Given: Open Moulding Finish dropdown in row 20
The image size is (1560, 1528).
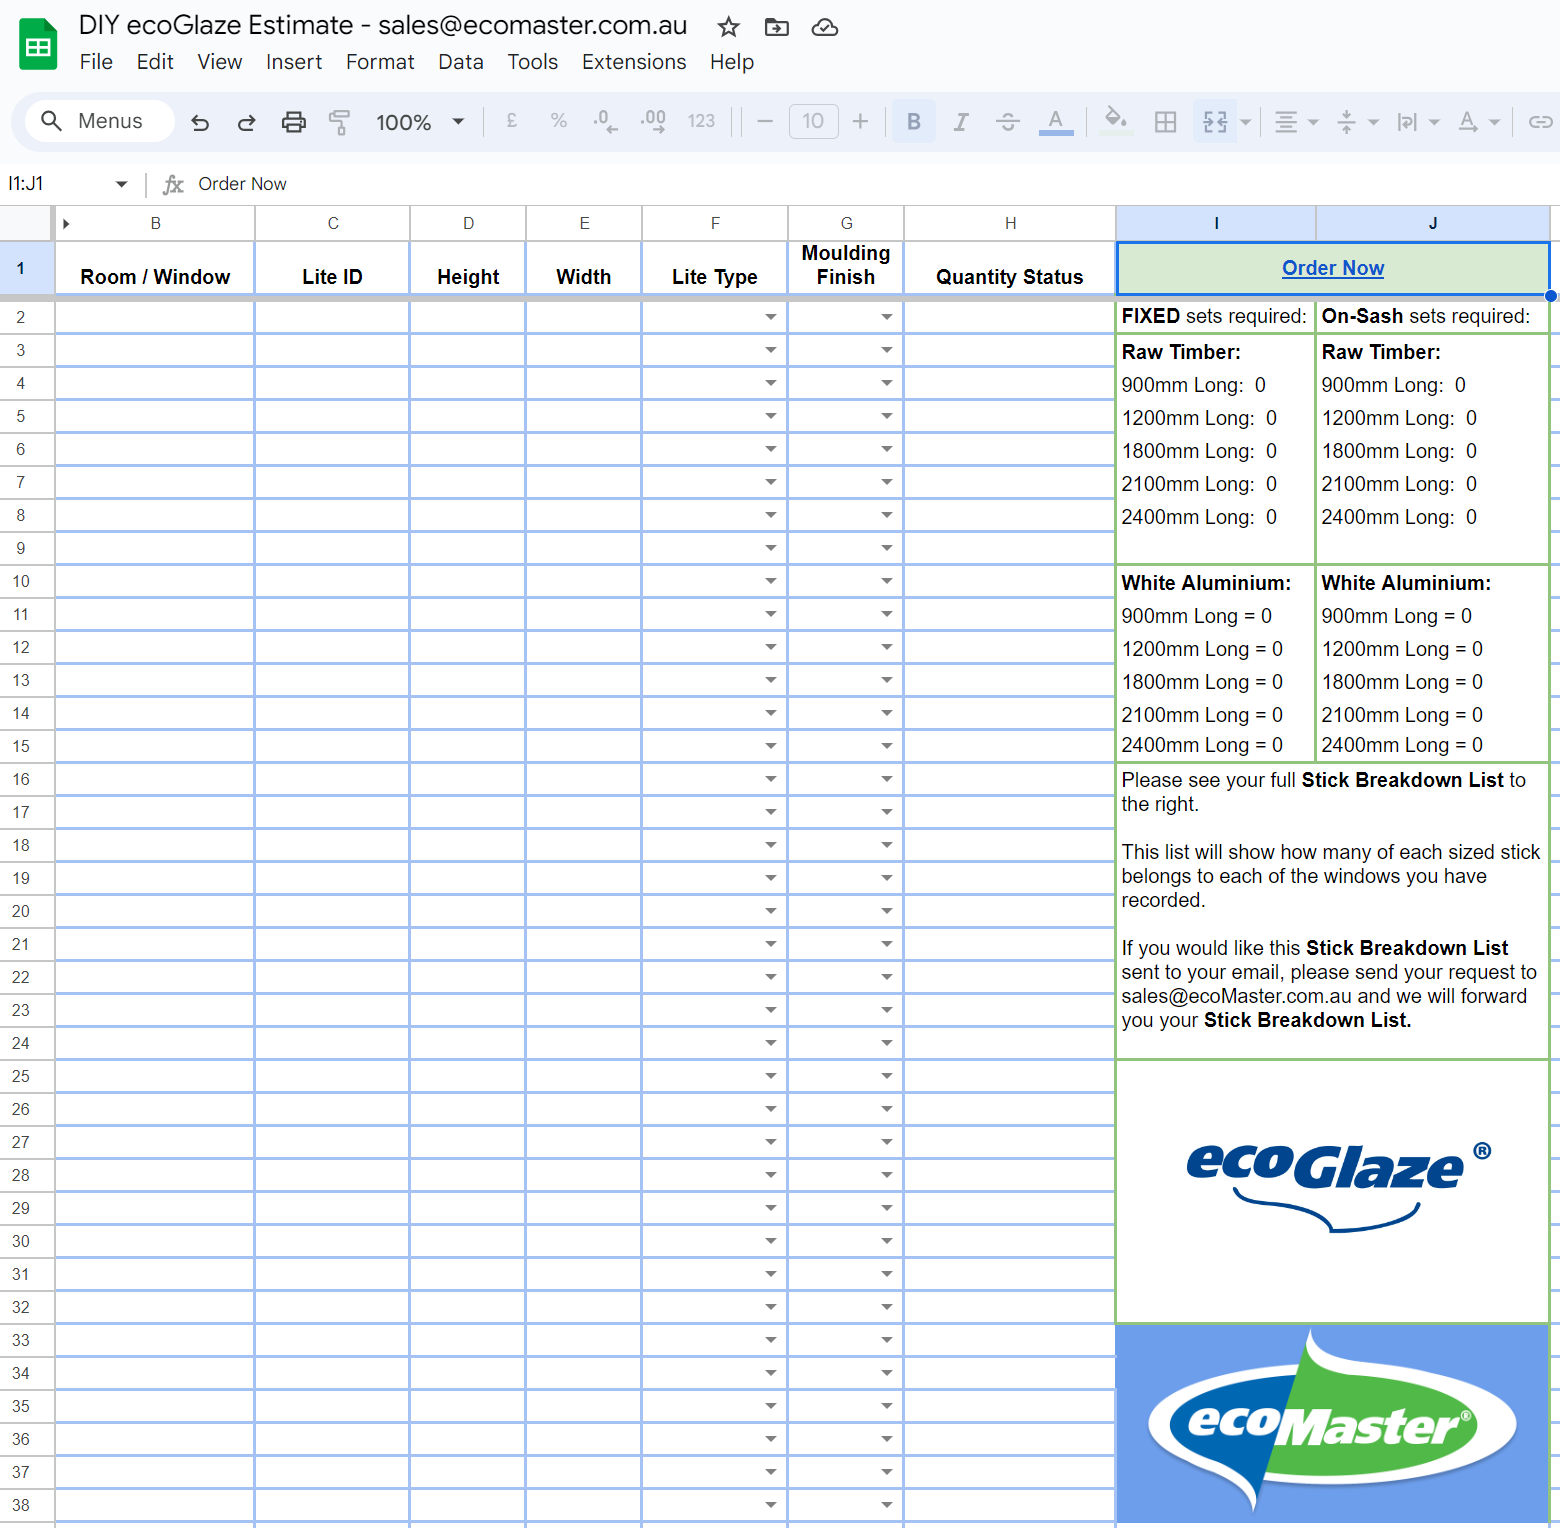Looking at the screenshot, I should [886, 911].
